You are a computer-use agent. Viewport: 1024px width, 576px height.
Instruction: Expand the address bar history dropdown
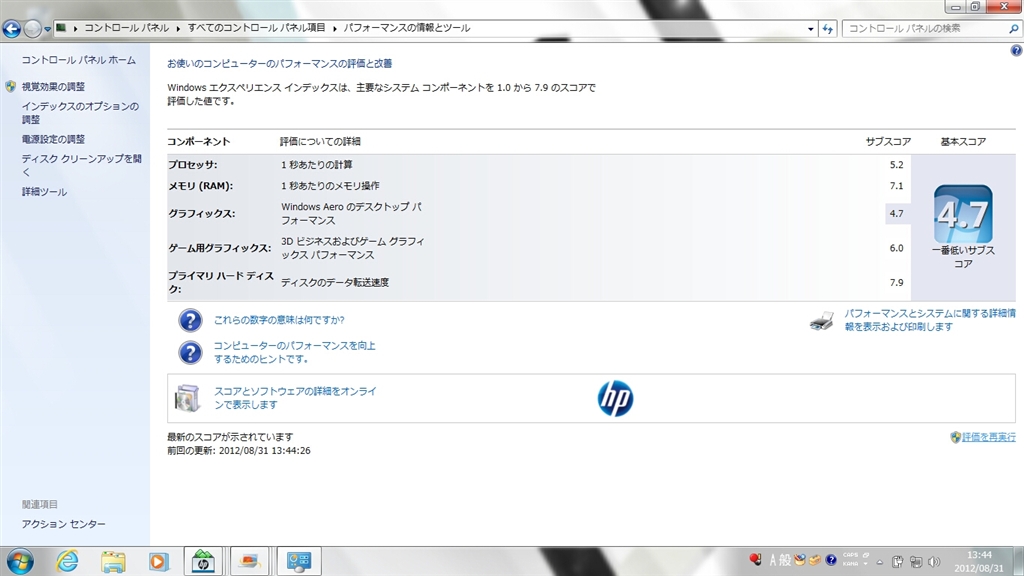[810, 29]
